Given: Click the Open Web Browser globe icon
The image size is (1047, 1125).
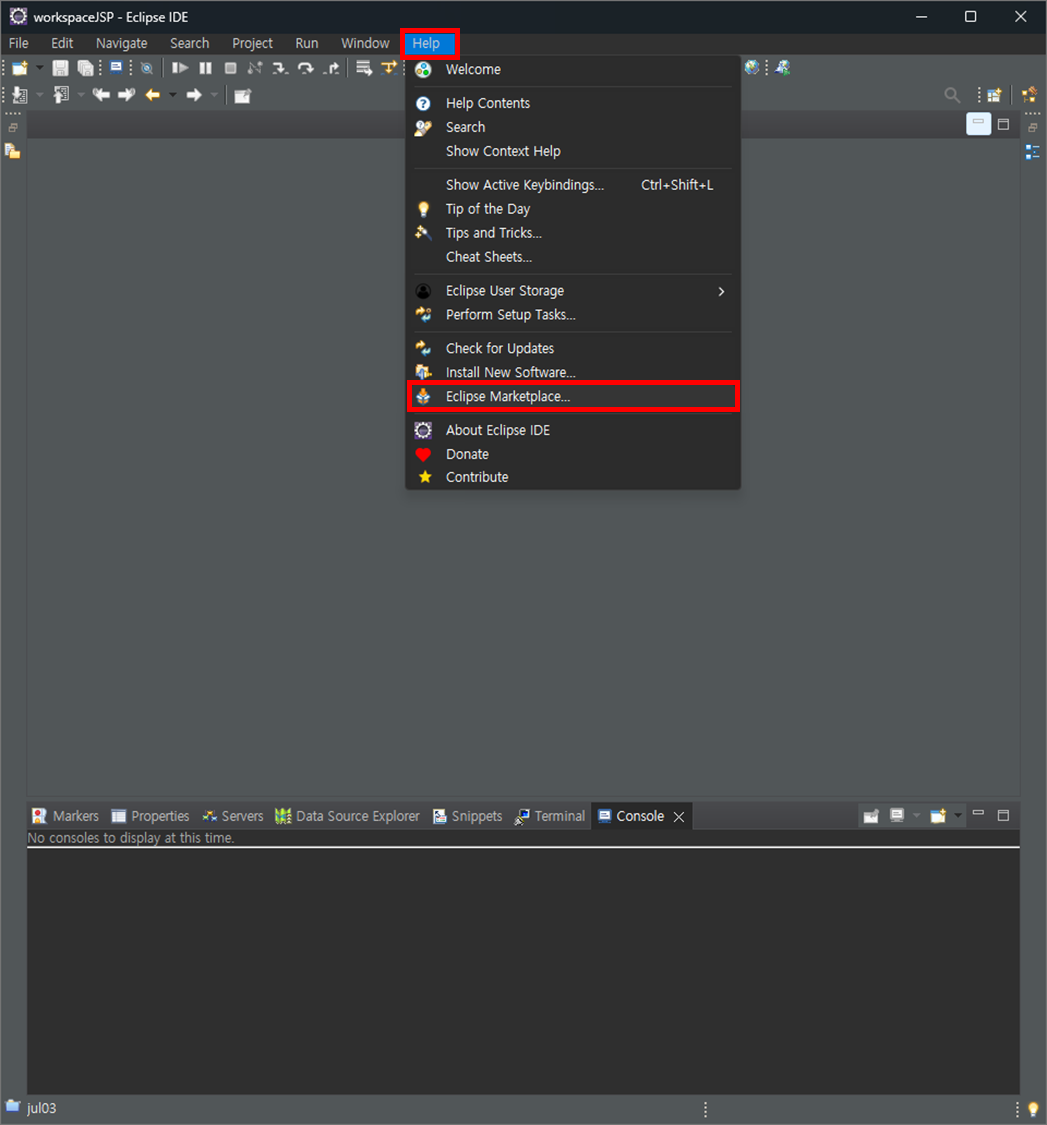Looking at the screenshot, I should (x=751, y=67).
